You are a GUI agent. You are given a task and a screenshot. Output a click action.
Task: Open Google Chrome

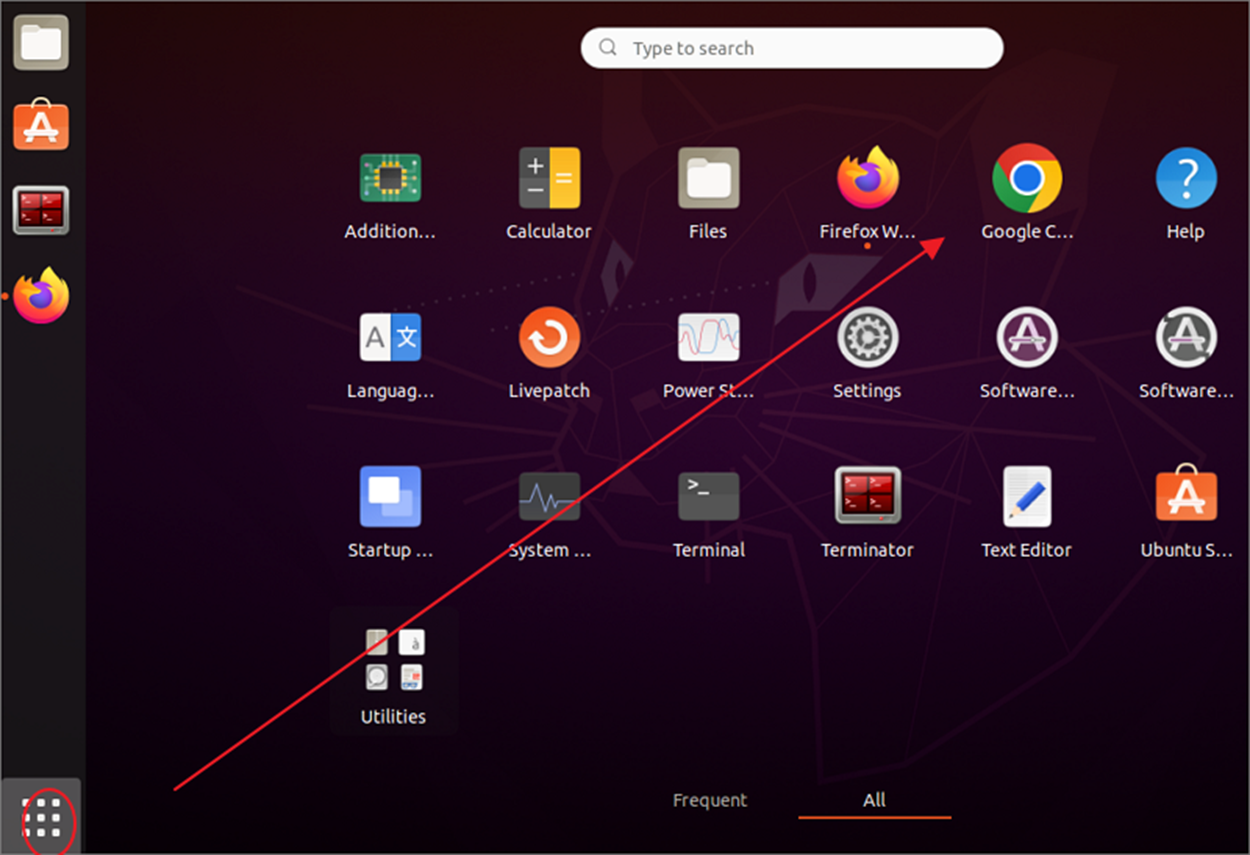click(1027, 178)
